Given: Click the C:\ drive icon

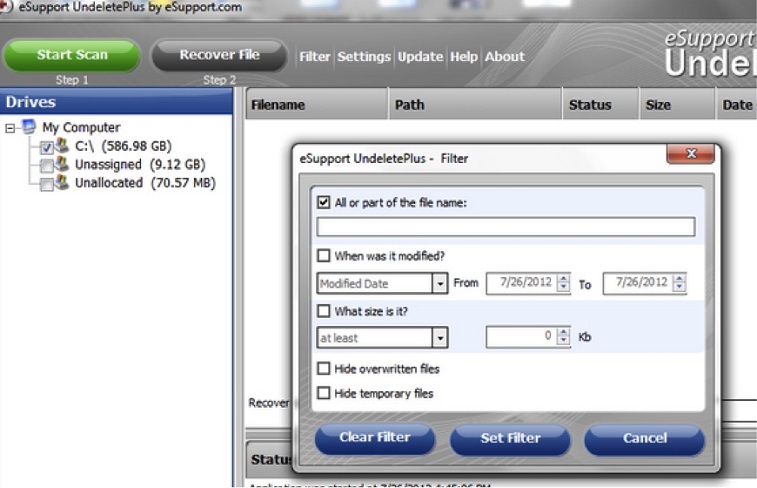Looking at the screenshot, I should click(x=61, y=145).
